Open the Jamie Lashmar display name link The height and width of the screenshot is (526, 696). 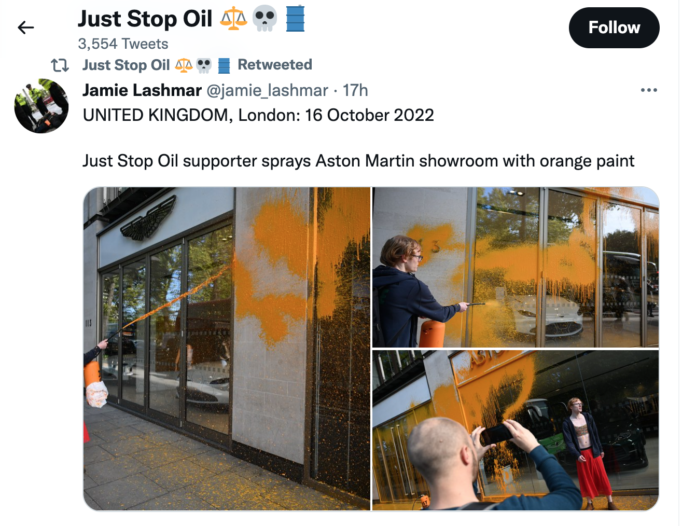[x=142, y=90]
